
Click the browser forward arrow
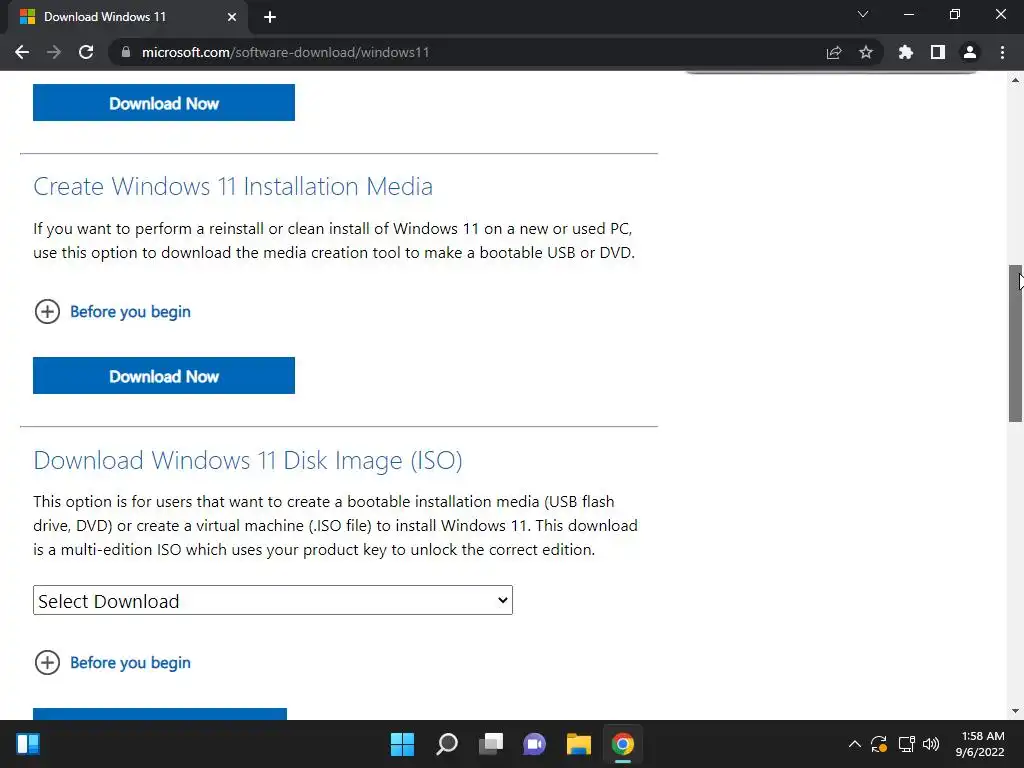[54, 52]
